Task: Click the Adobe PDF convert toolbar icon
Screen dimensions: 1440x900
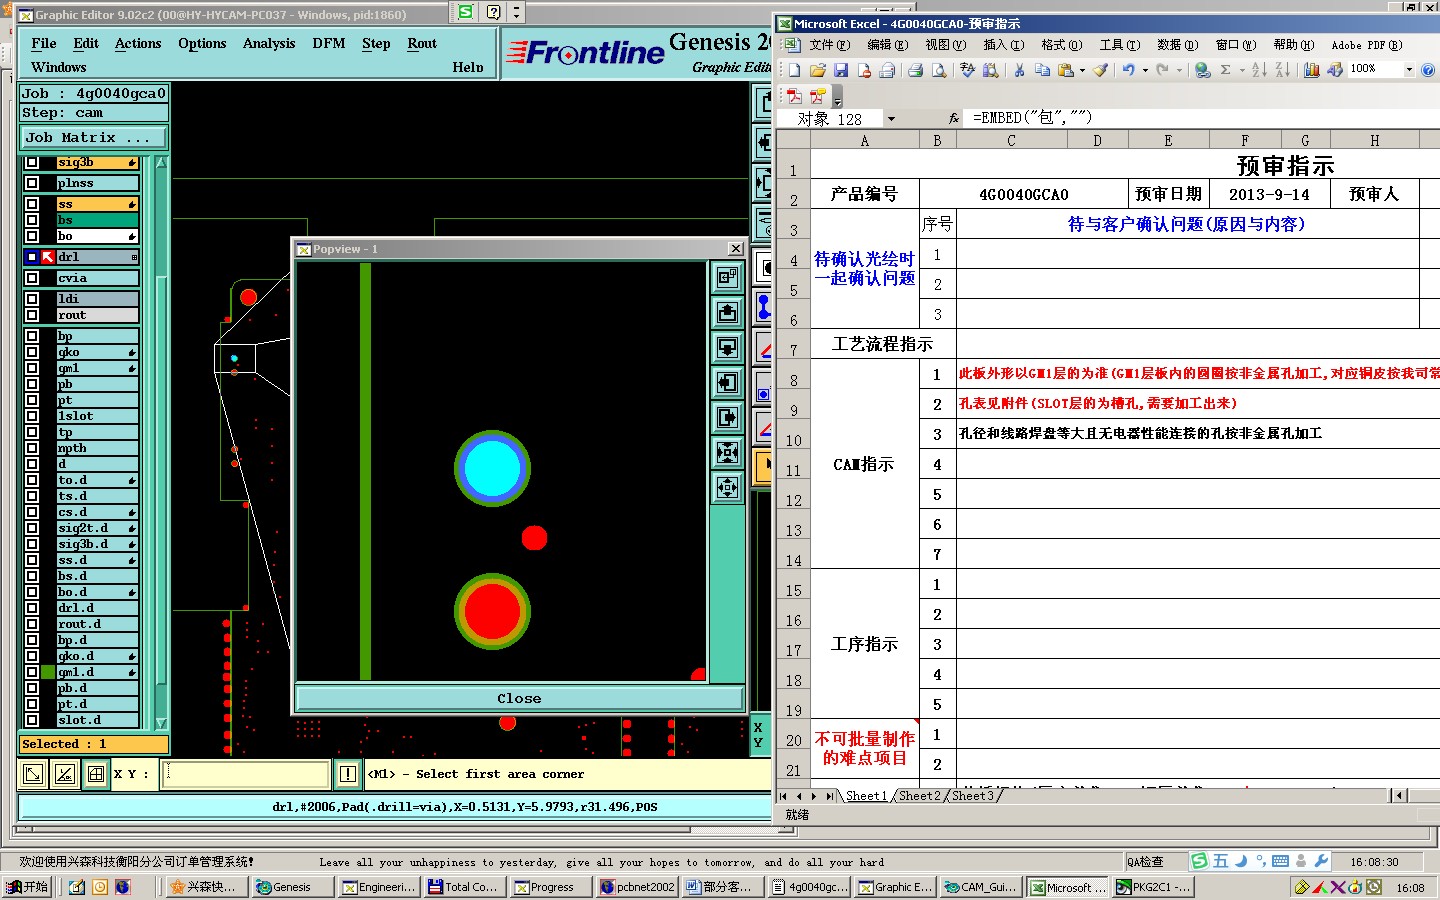Action: (x=794, y=97)
